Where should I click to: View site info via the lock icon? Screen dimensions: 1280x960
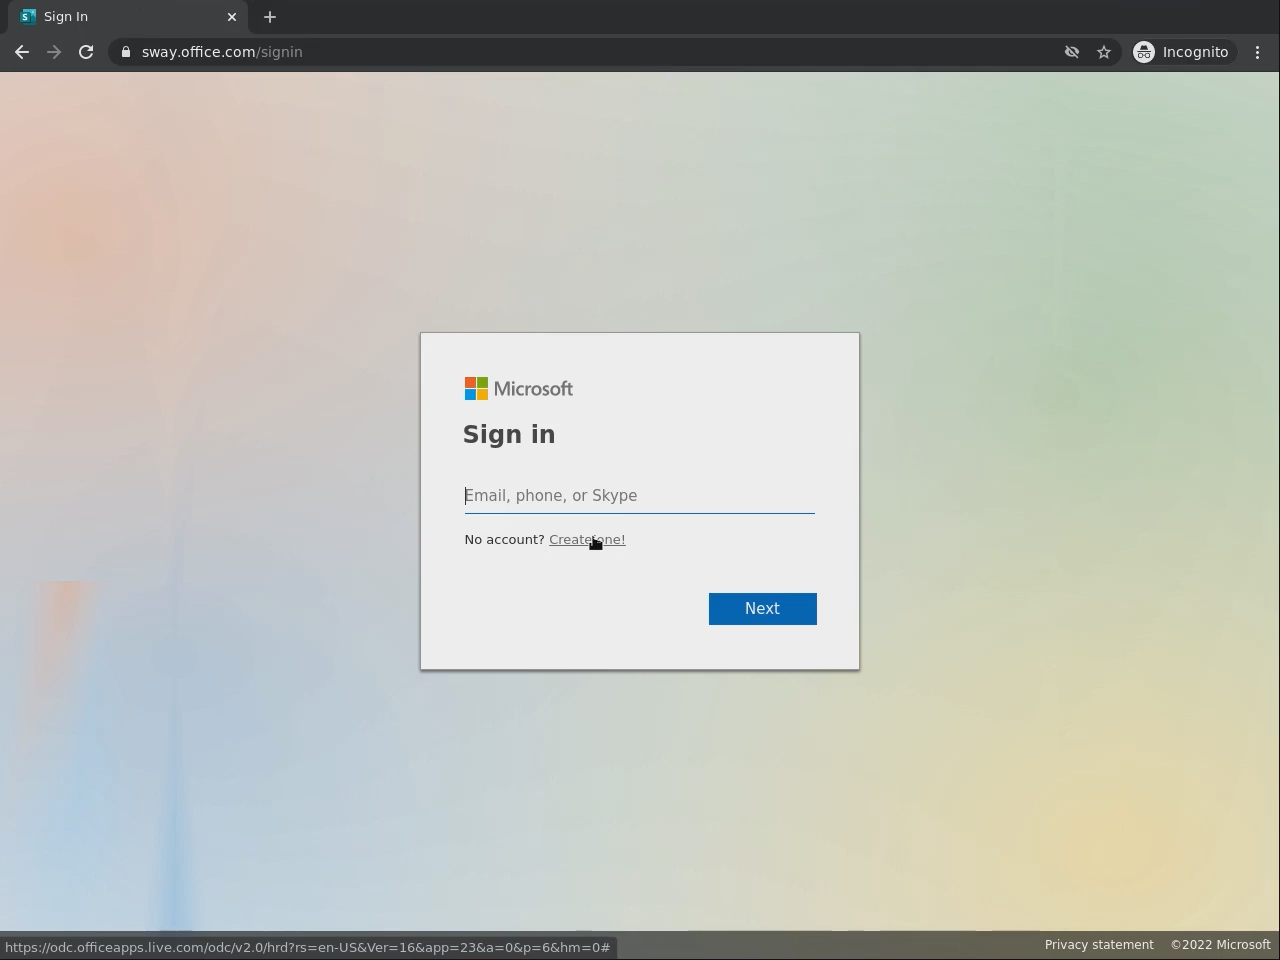(125, 52)
